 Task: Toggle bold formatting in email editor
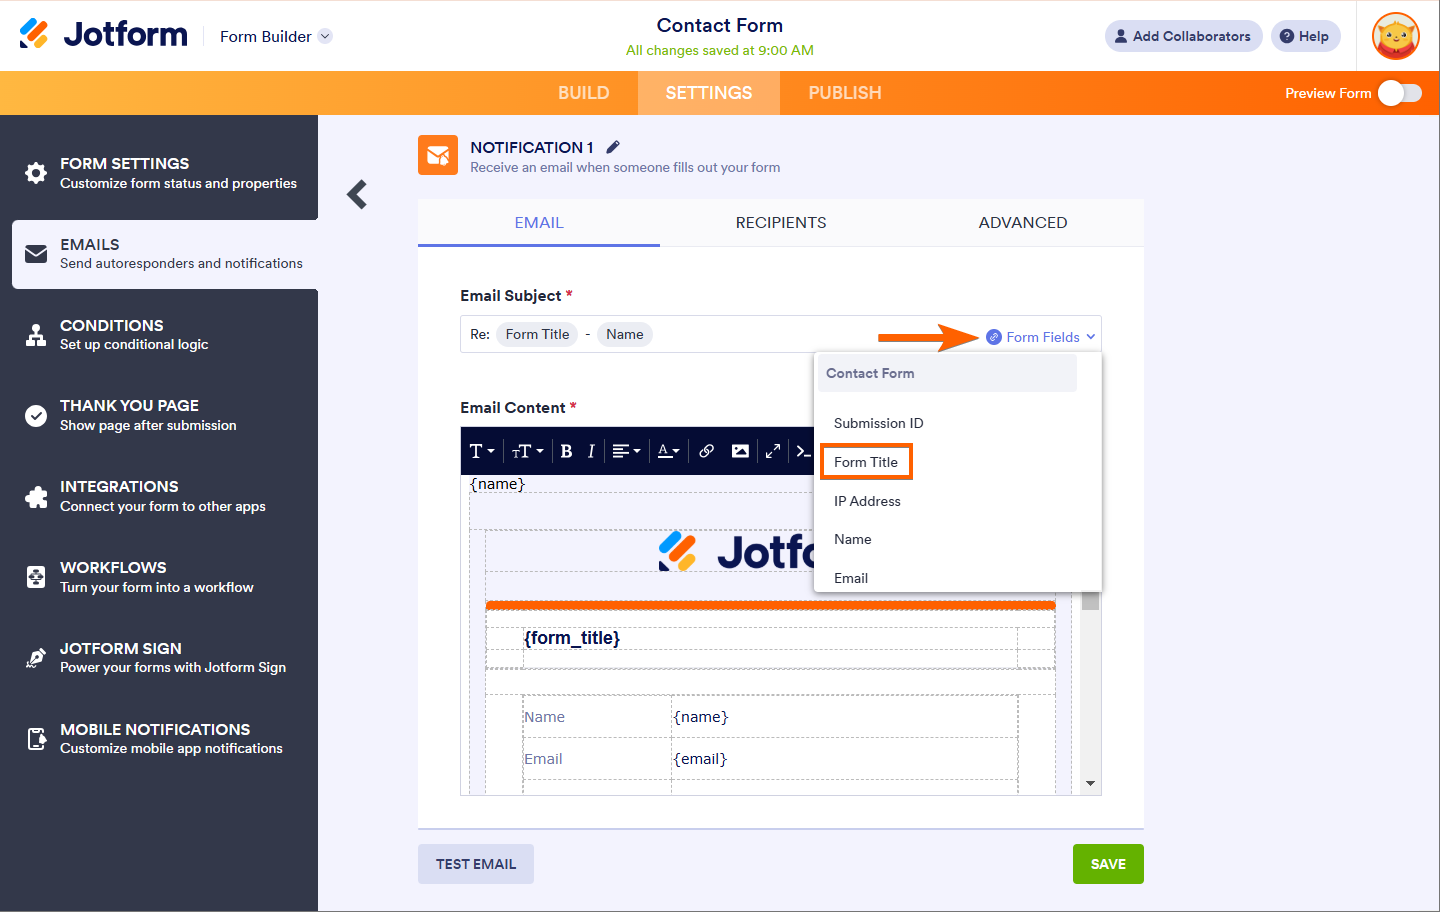(566, 451)
